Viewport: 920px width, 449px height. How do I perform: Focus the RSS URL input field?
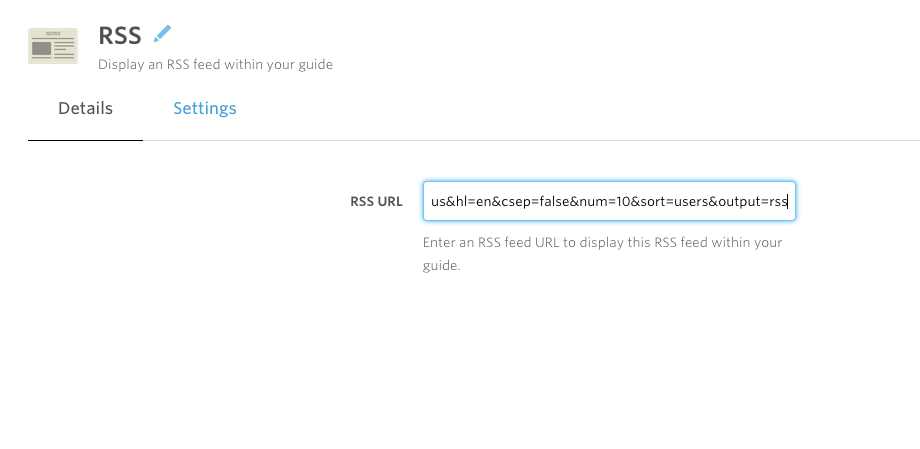coord(609,201)
